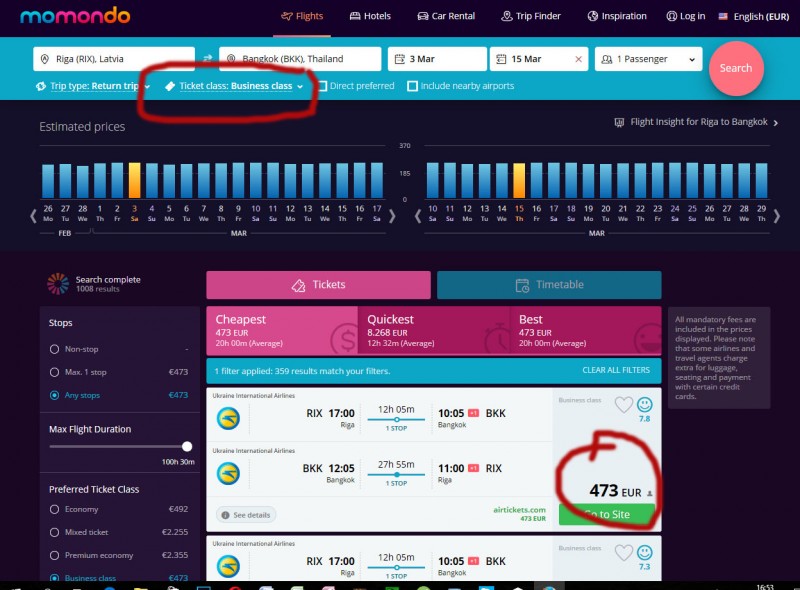Click green Go to Site button
This screenshot has width=800, height=590.
coord(607,514)
